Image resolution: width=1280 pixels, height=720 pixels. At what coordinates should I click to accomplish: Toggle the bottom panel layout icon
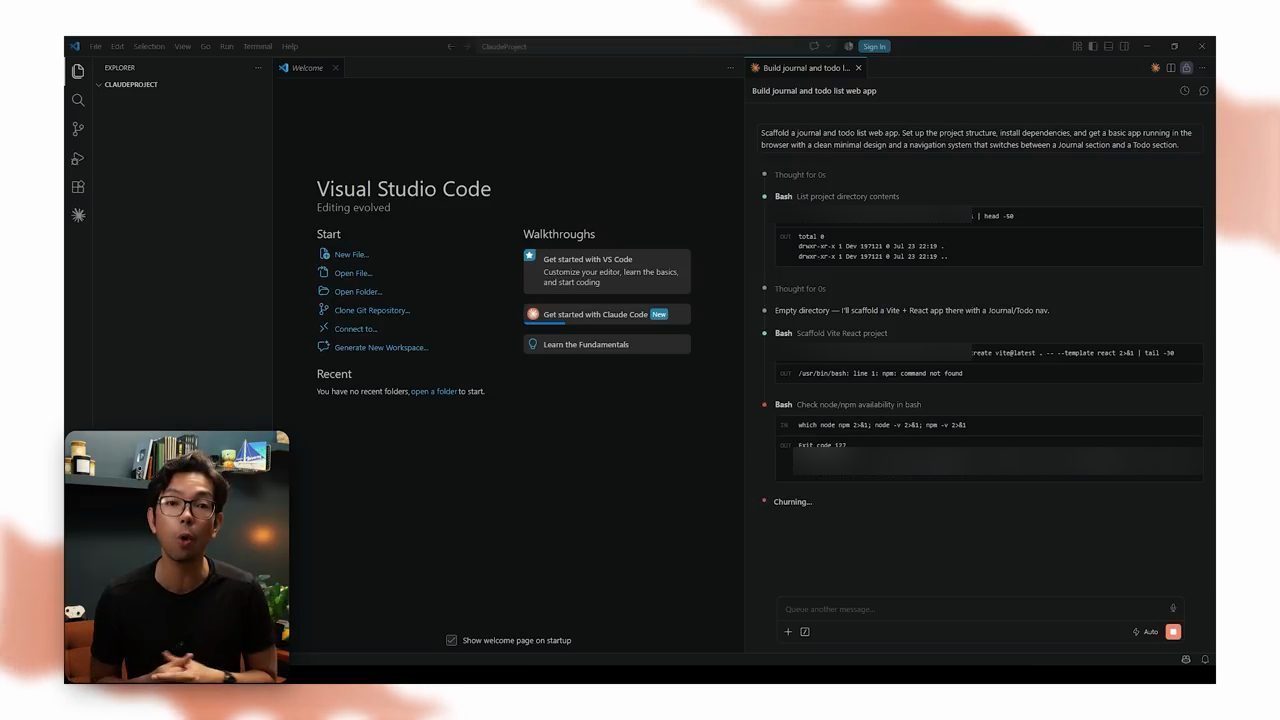[x=1108, y=46]
